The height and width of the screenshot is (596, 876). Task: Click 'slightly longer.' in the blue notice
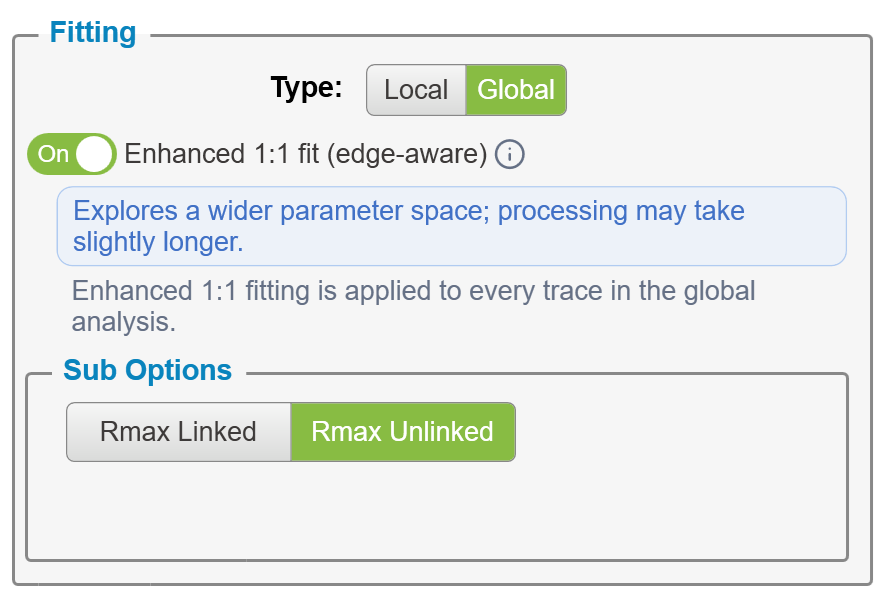pos(158,242)
